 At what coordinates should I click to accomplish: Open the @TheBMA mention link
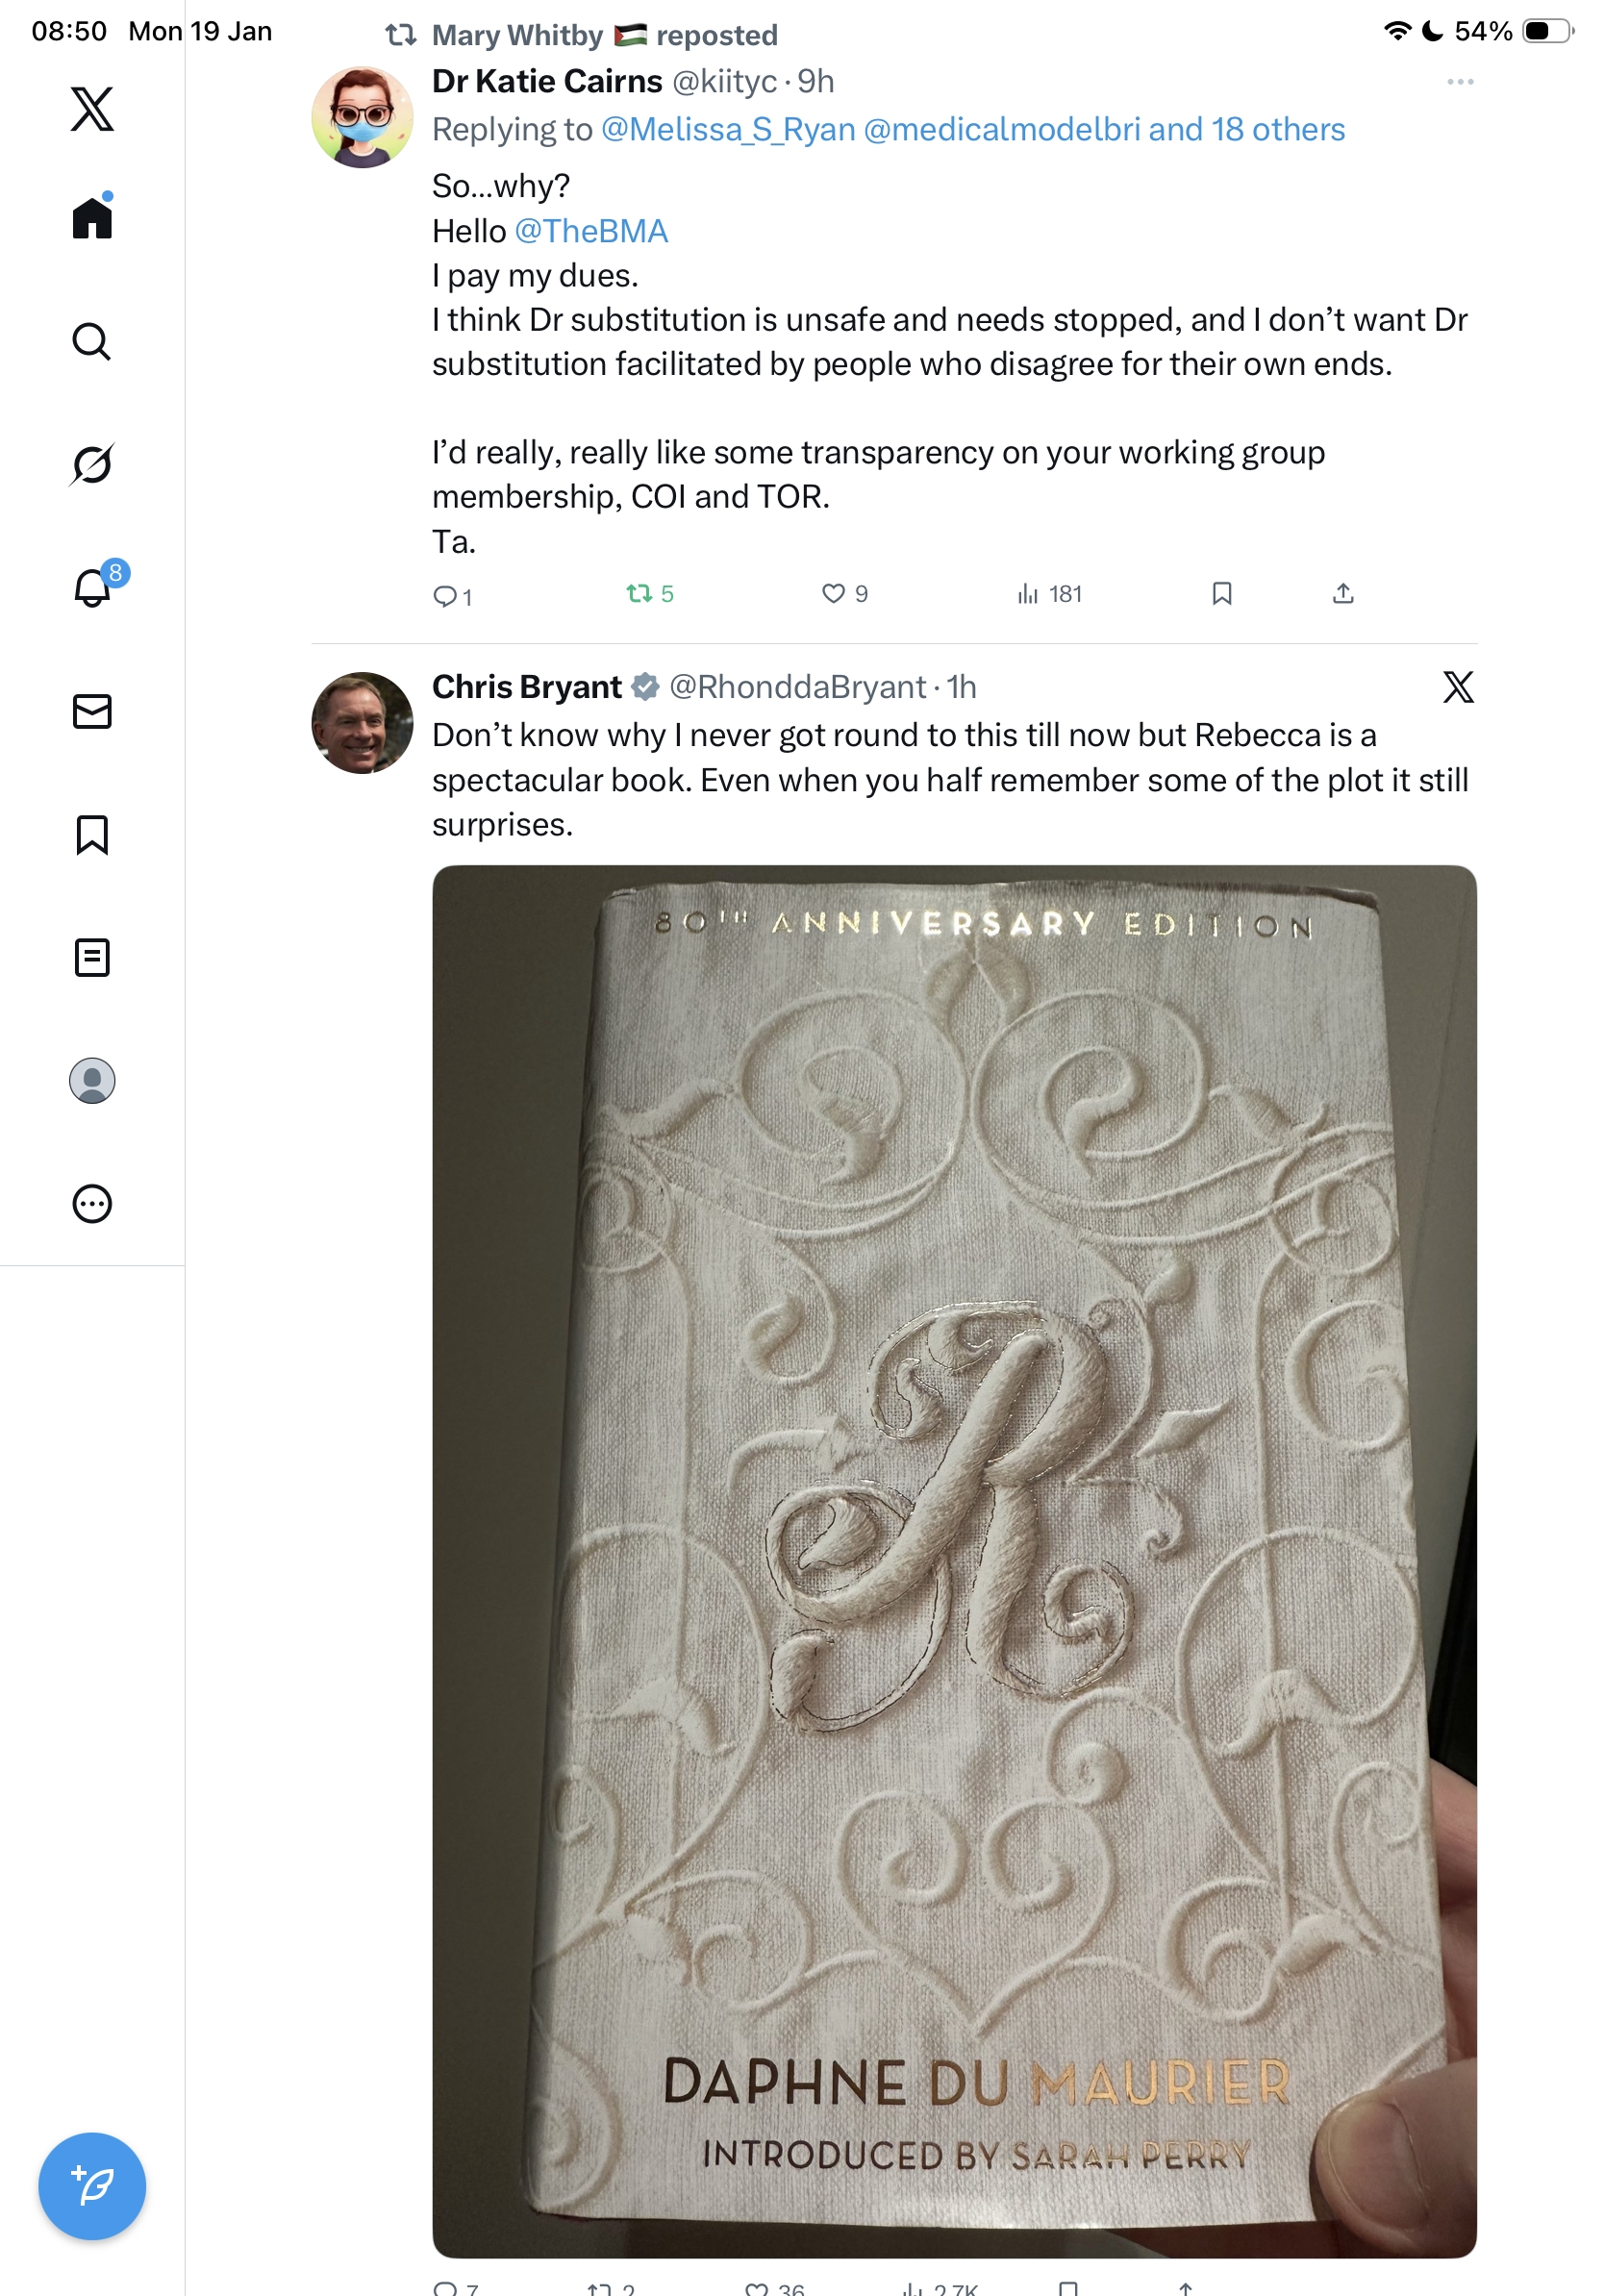(x=591, y=231)
